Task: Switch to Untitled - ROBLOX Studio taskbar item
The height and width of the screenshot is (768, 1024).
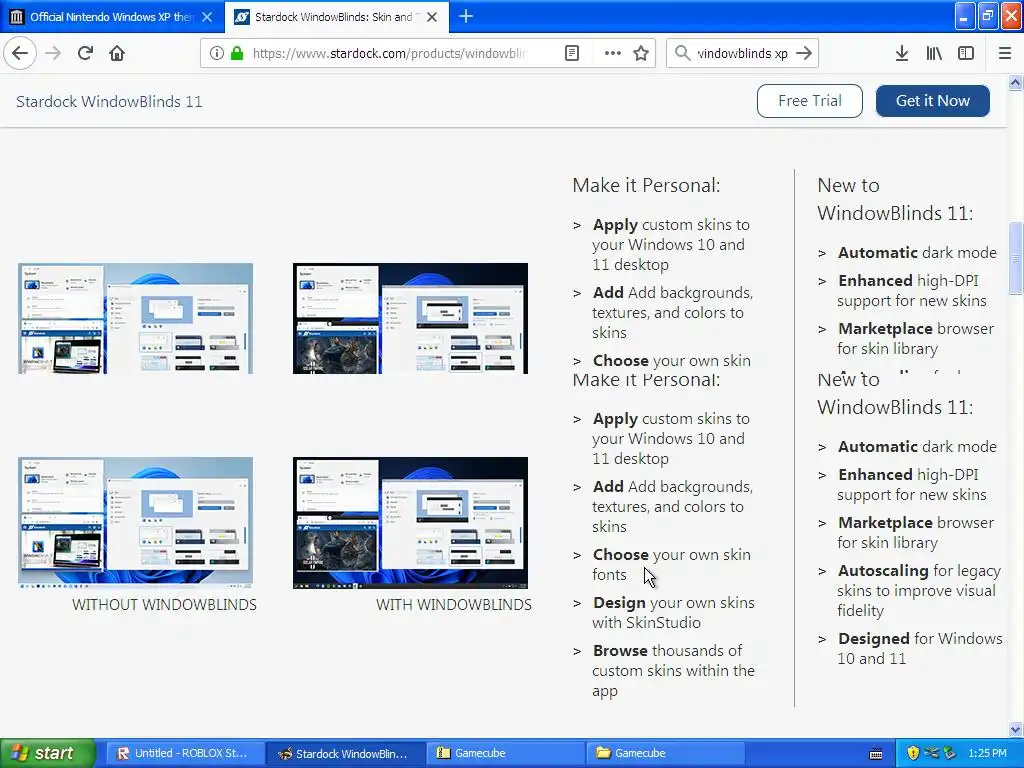Action: tap(184, 753)
